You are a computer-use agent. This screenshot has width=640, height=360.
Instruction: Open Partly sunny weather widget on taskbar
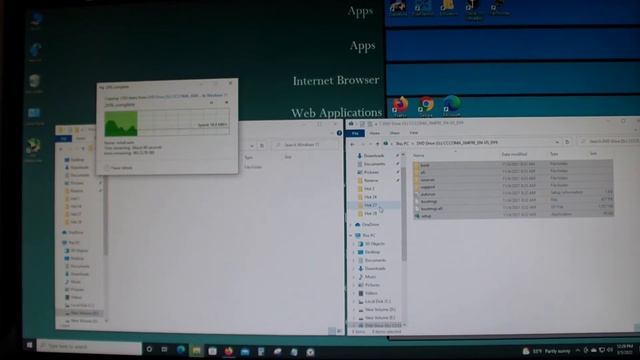pyautogui.click(x=546, y=351)
